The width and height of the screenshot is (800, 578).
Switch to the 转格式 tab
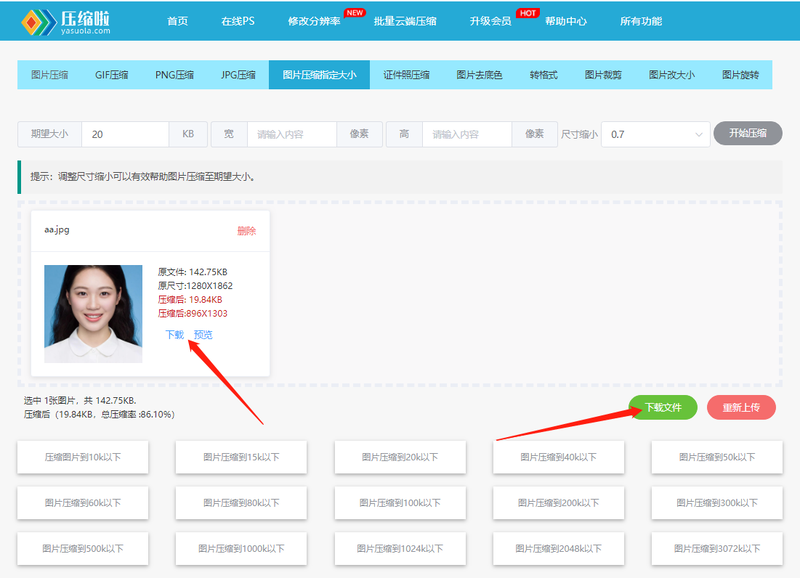click(544, 75)
